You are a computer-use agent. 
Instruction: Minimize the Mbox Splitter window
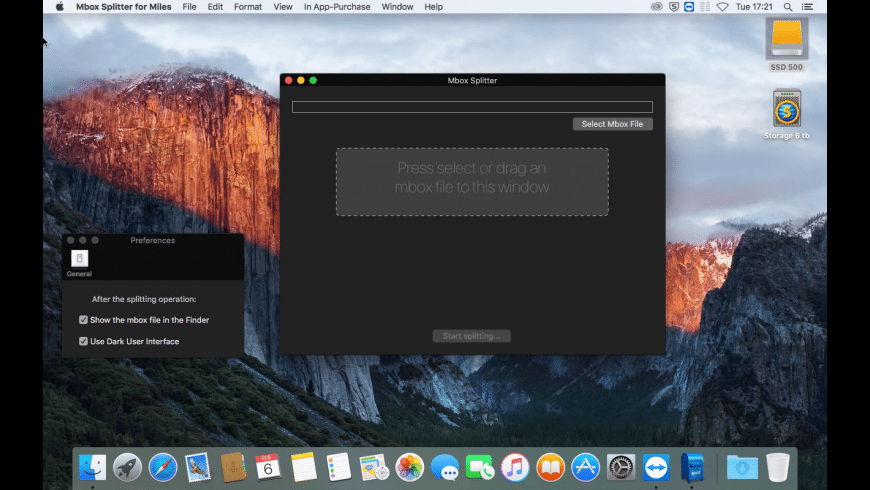[x=301, y=80]
